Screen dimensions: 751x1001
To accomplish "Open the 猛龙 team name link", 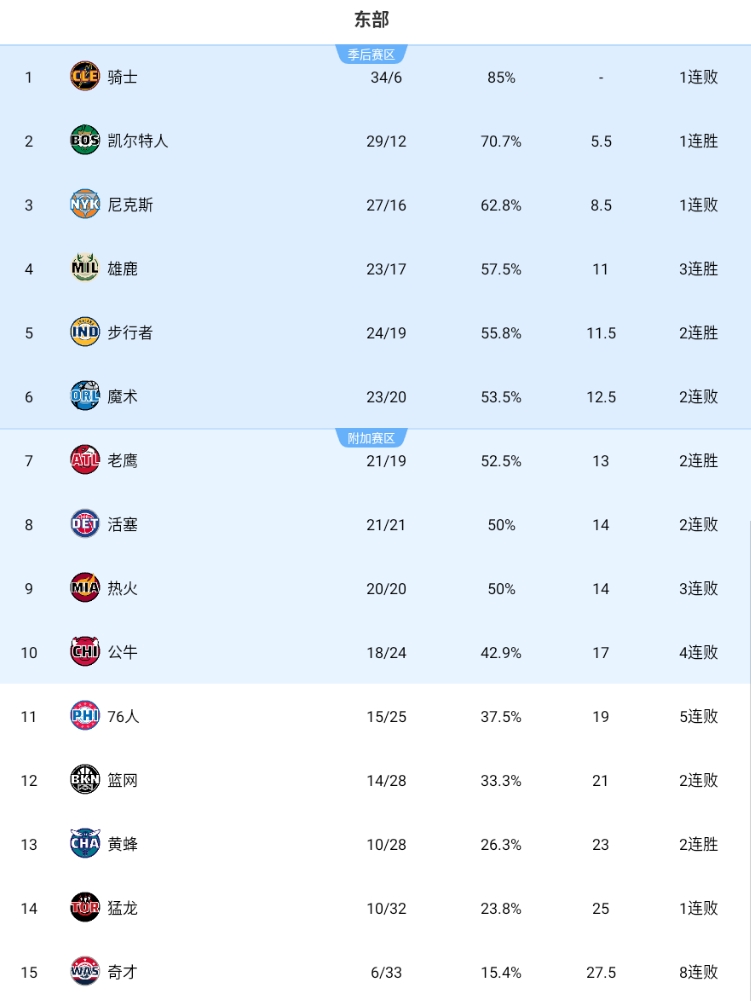I will [x=123, y=908].
